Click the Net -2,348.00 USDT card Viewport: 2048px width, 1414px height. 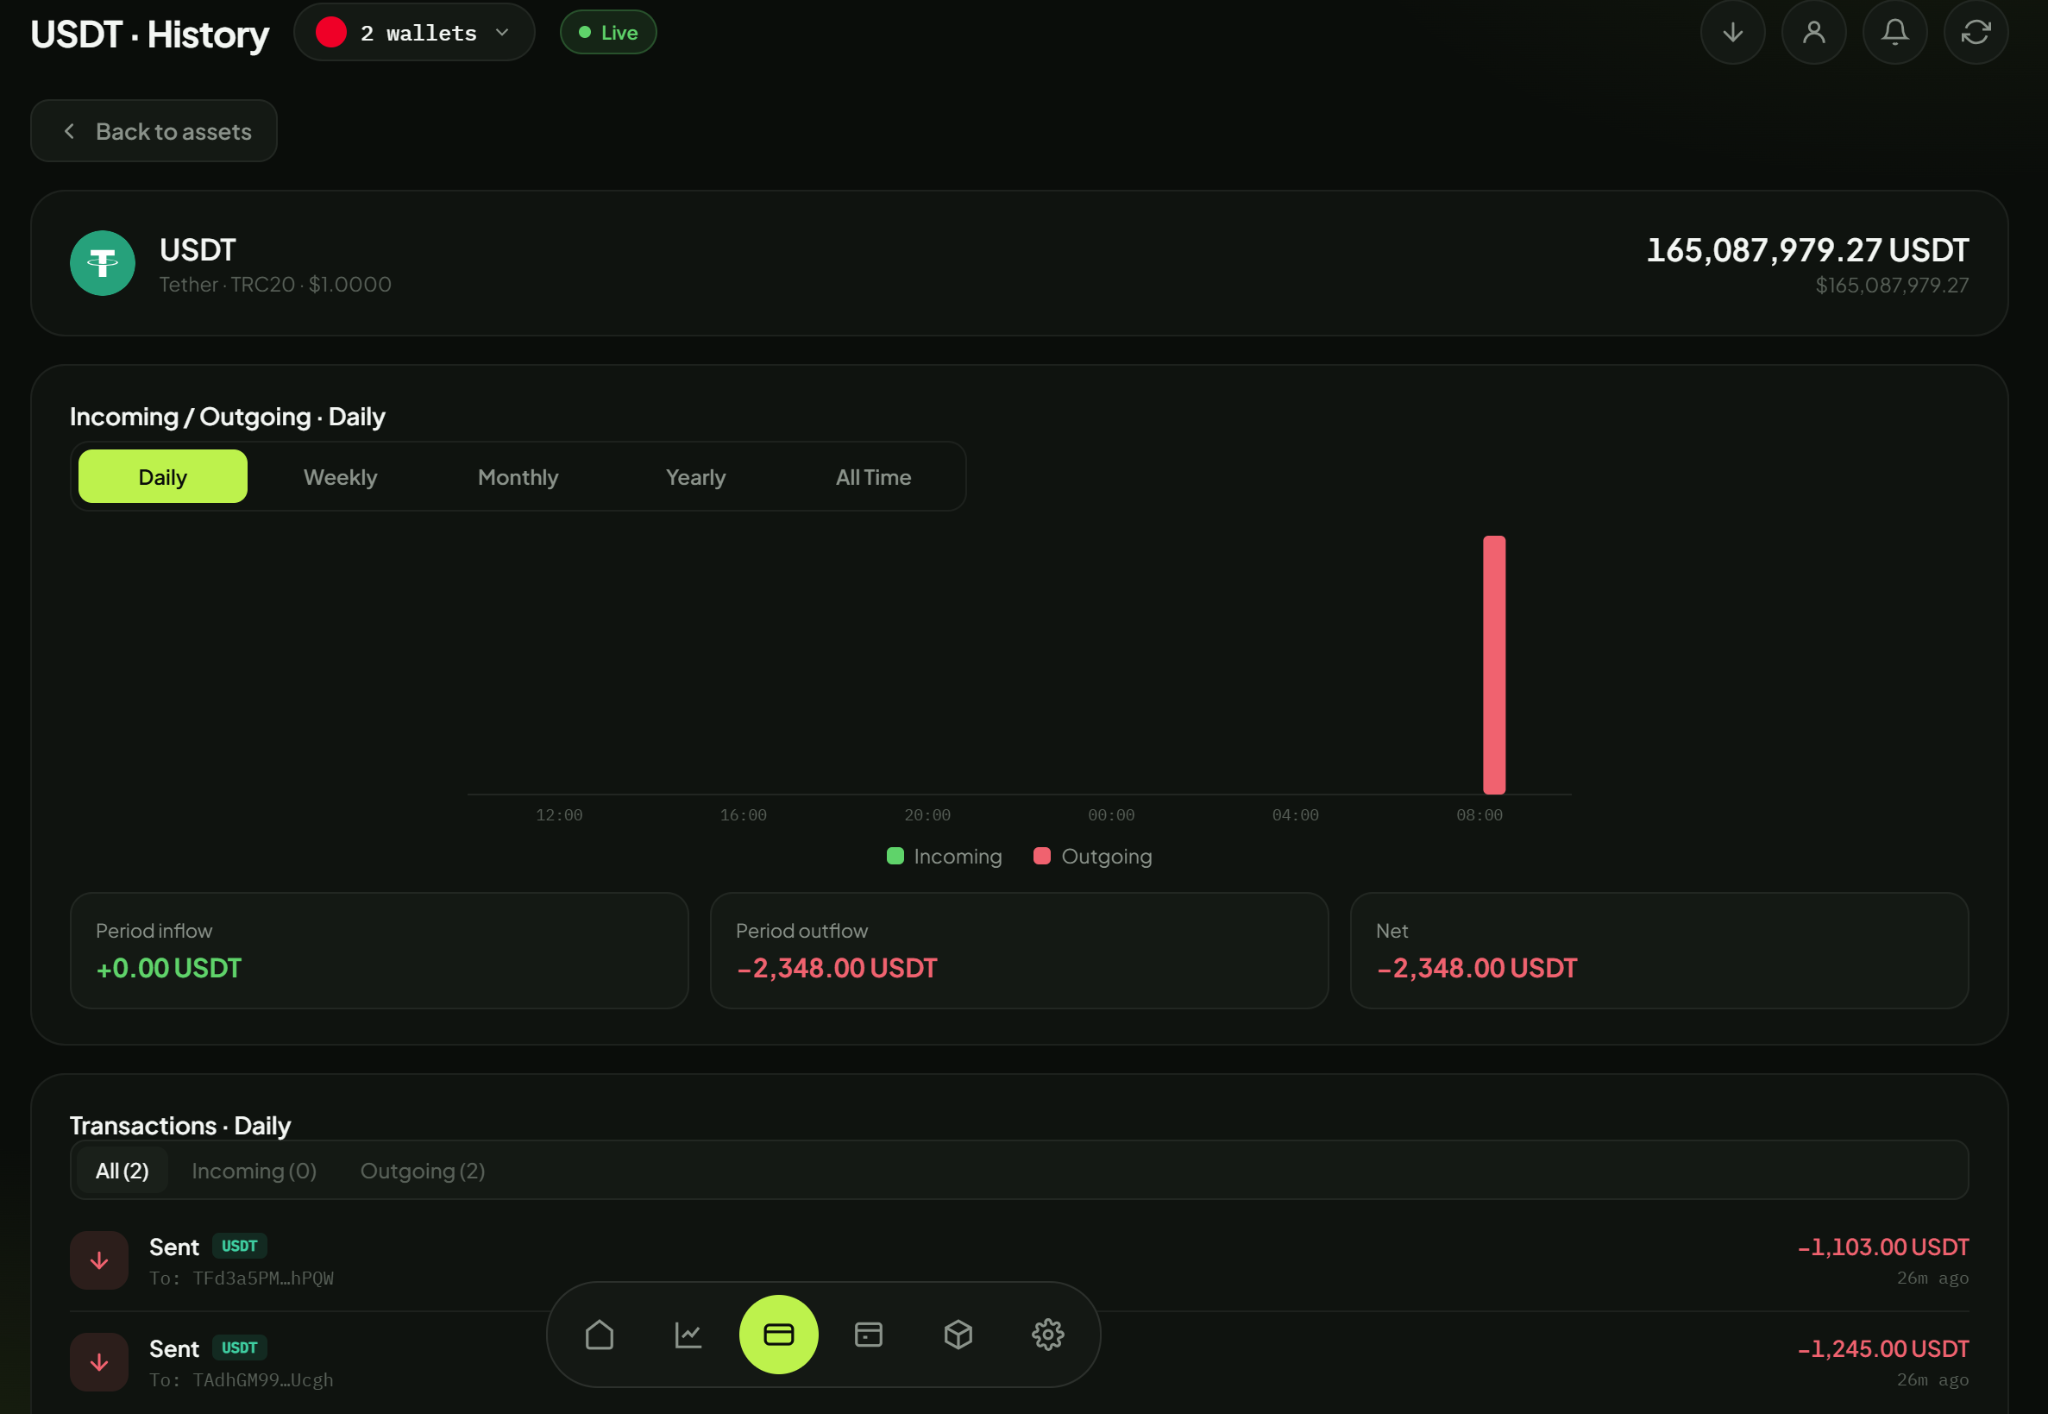point(1659,950)
